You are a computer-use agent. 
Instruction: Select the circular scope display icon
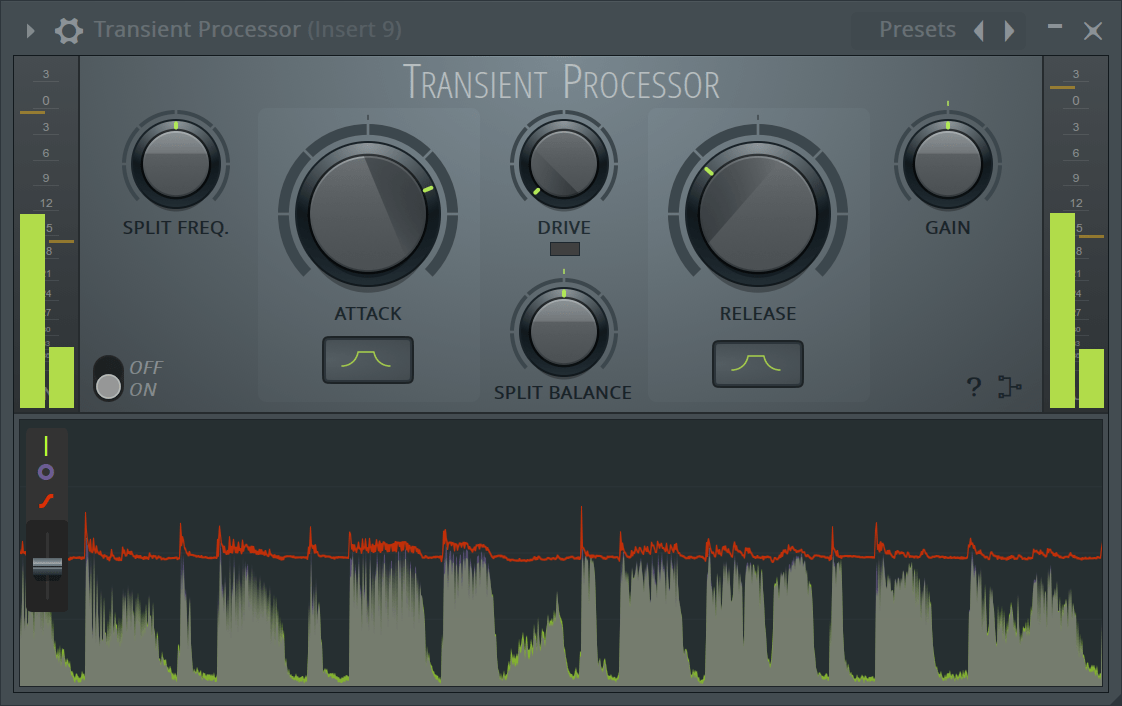click(x=46, y=470)
